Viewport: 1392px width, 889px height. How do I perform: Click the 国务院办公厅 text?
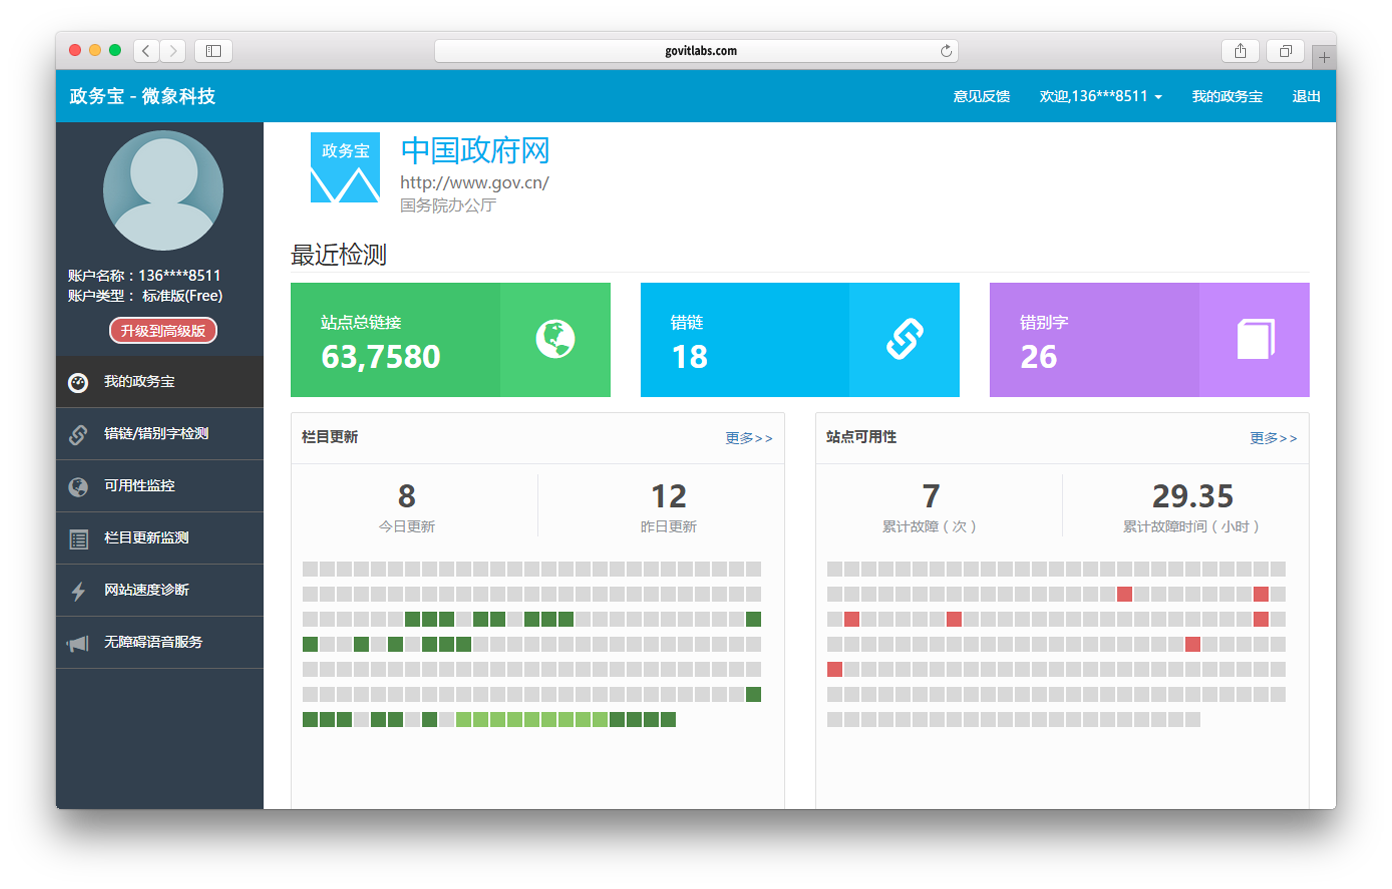tap(448, 205)
